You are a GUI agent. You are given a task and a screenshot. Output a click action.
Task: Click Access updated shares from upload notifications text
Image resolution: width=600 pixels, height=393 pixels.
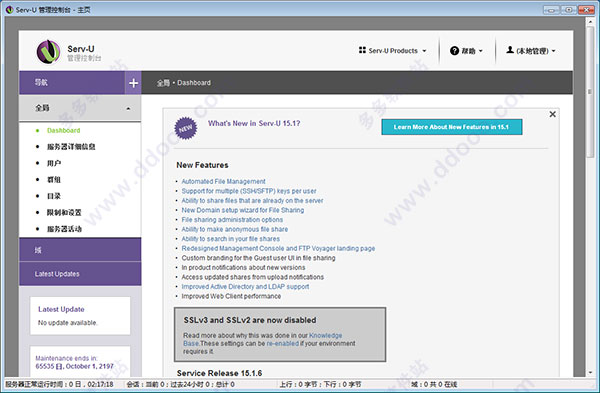[x=253, y=277]
